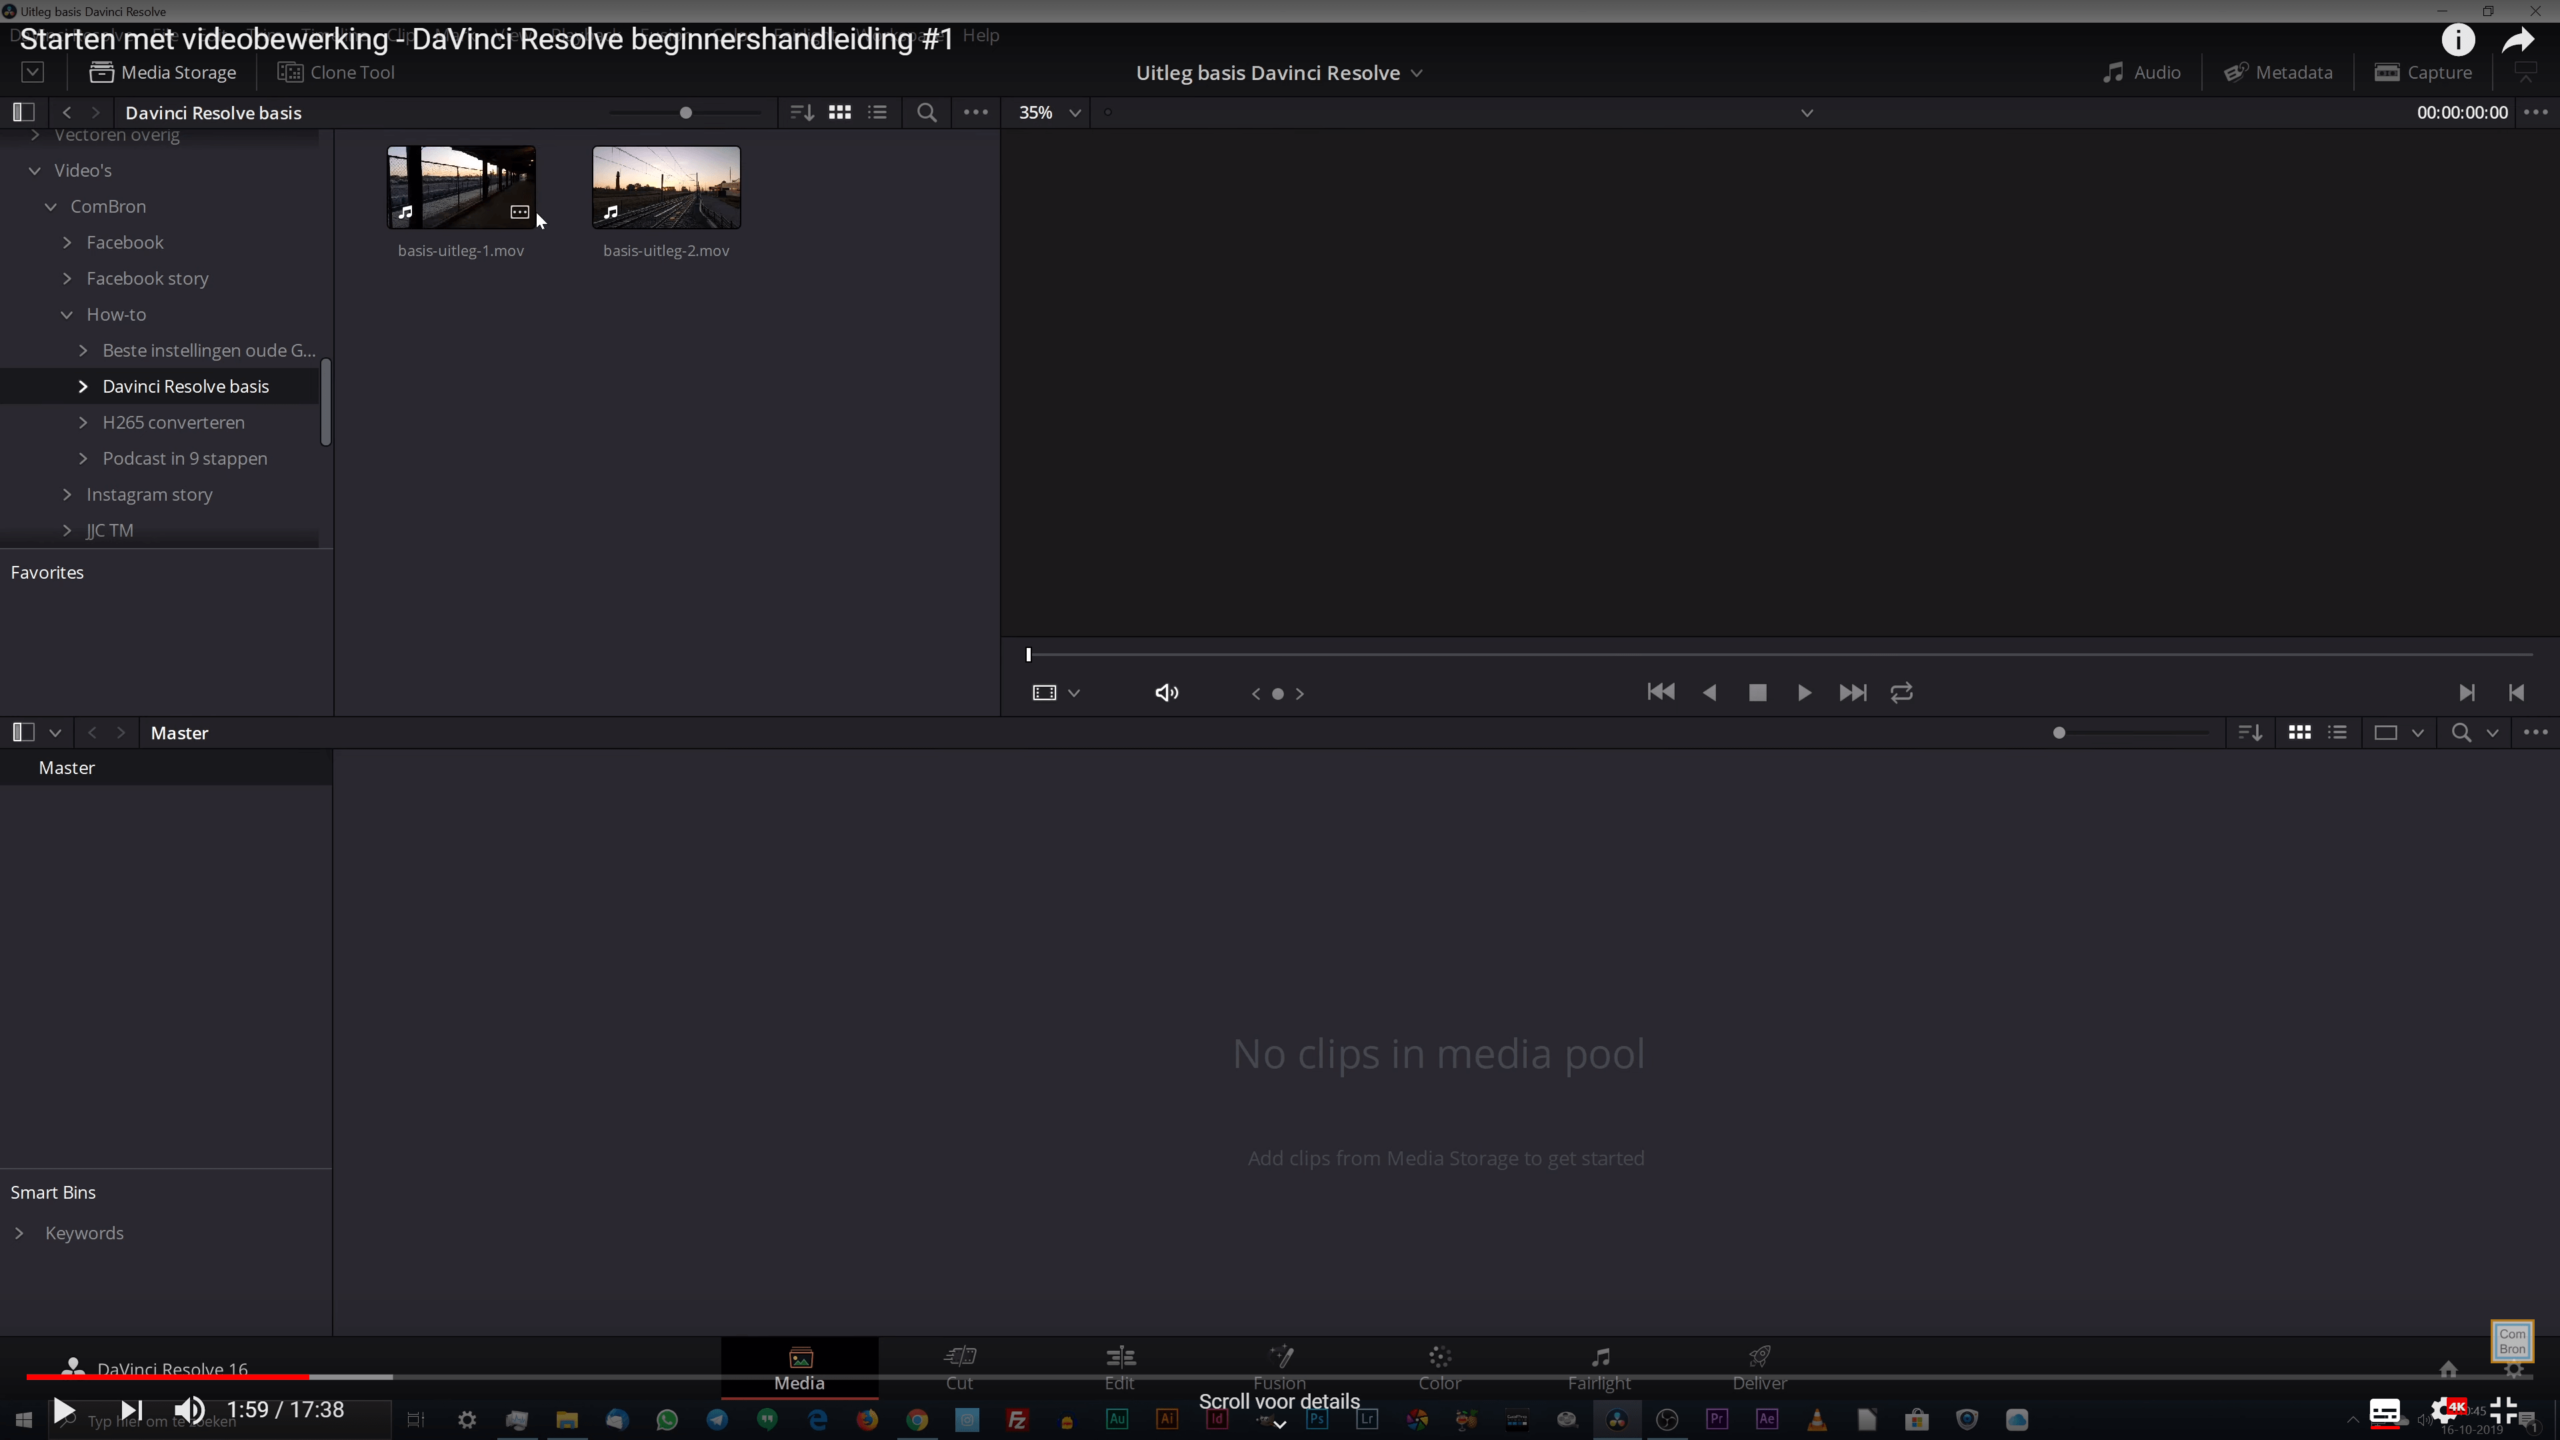
Task: Open the Help menu
Action: click(x=980, y=35)
